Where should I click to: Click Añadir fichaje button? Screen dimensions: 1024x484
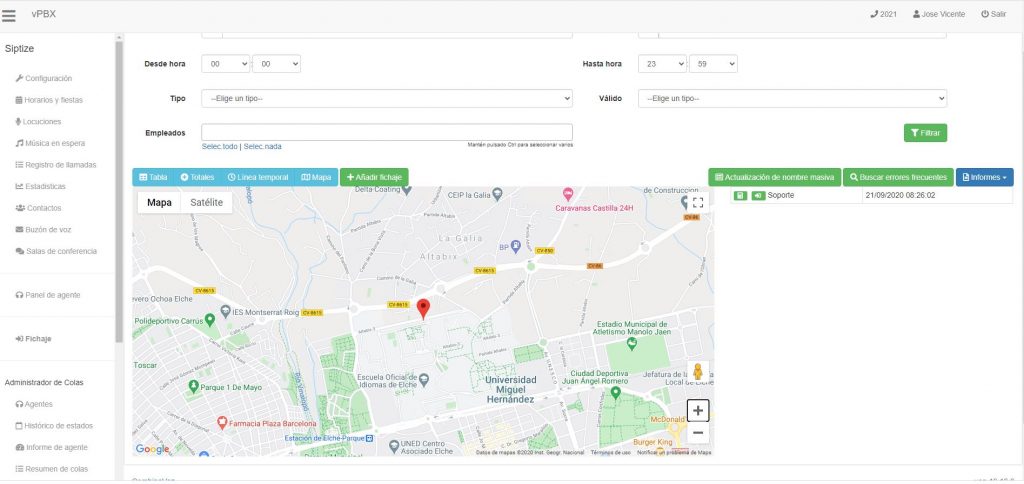pos(374,177)
